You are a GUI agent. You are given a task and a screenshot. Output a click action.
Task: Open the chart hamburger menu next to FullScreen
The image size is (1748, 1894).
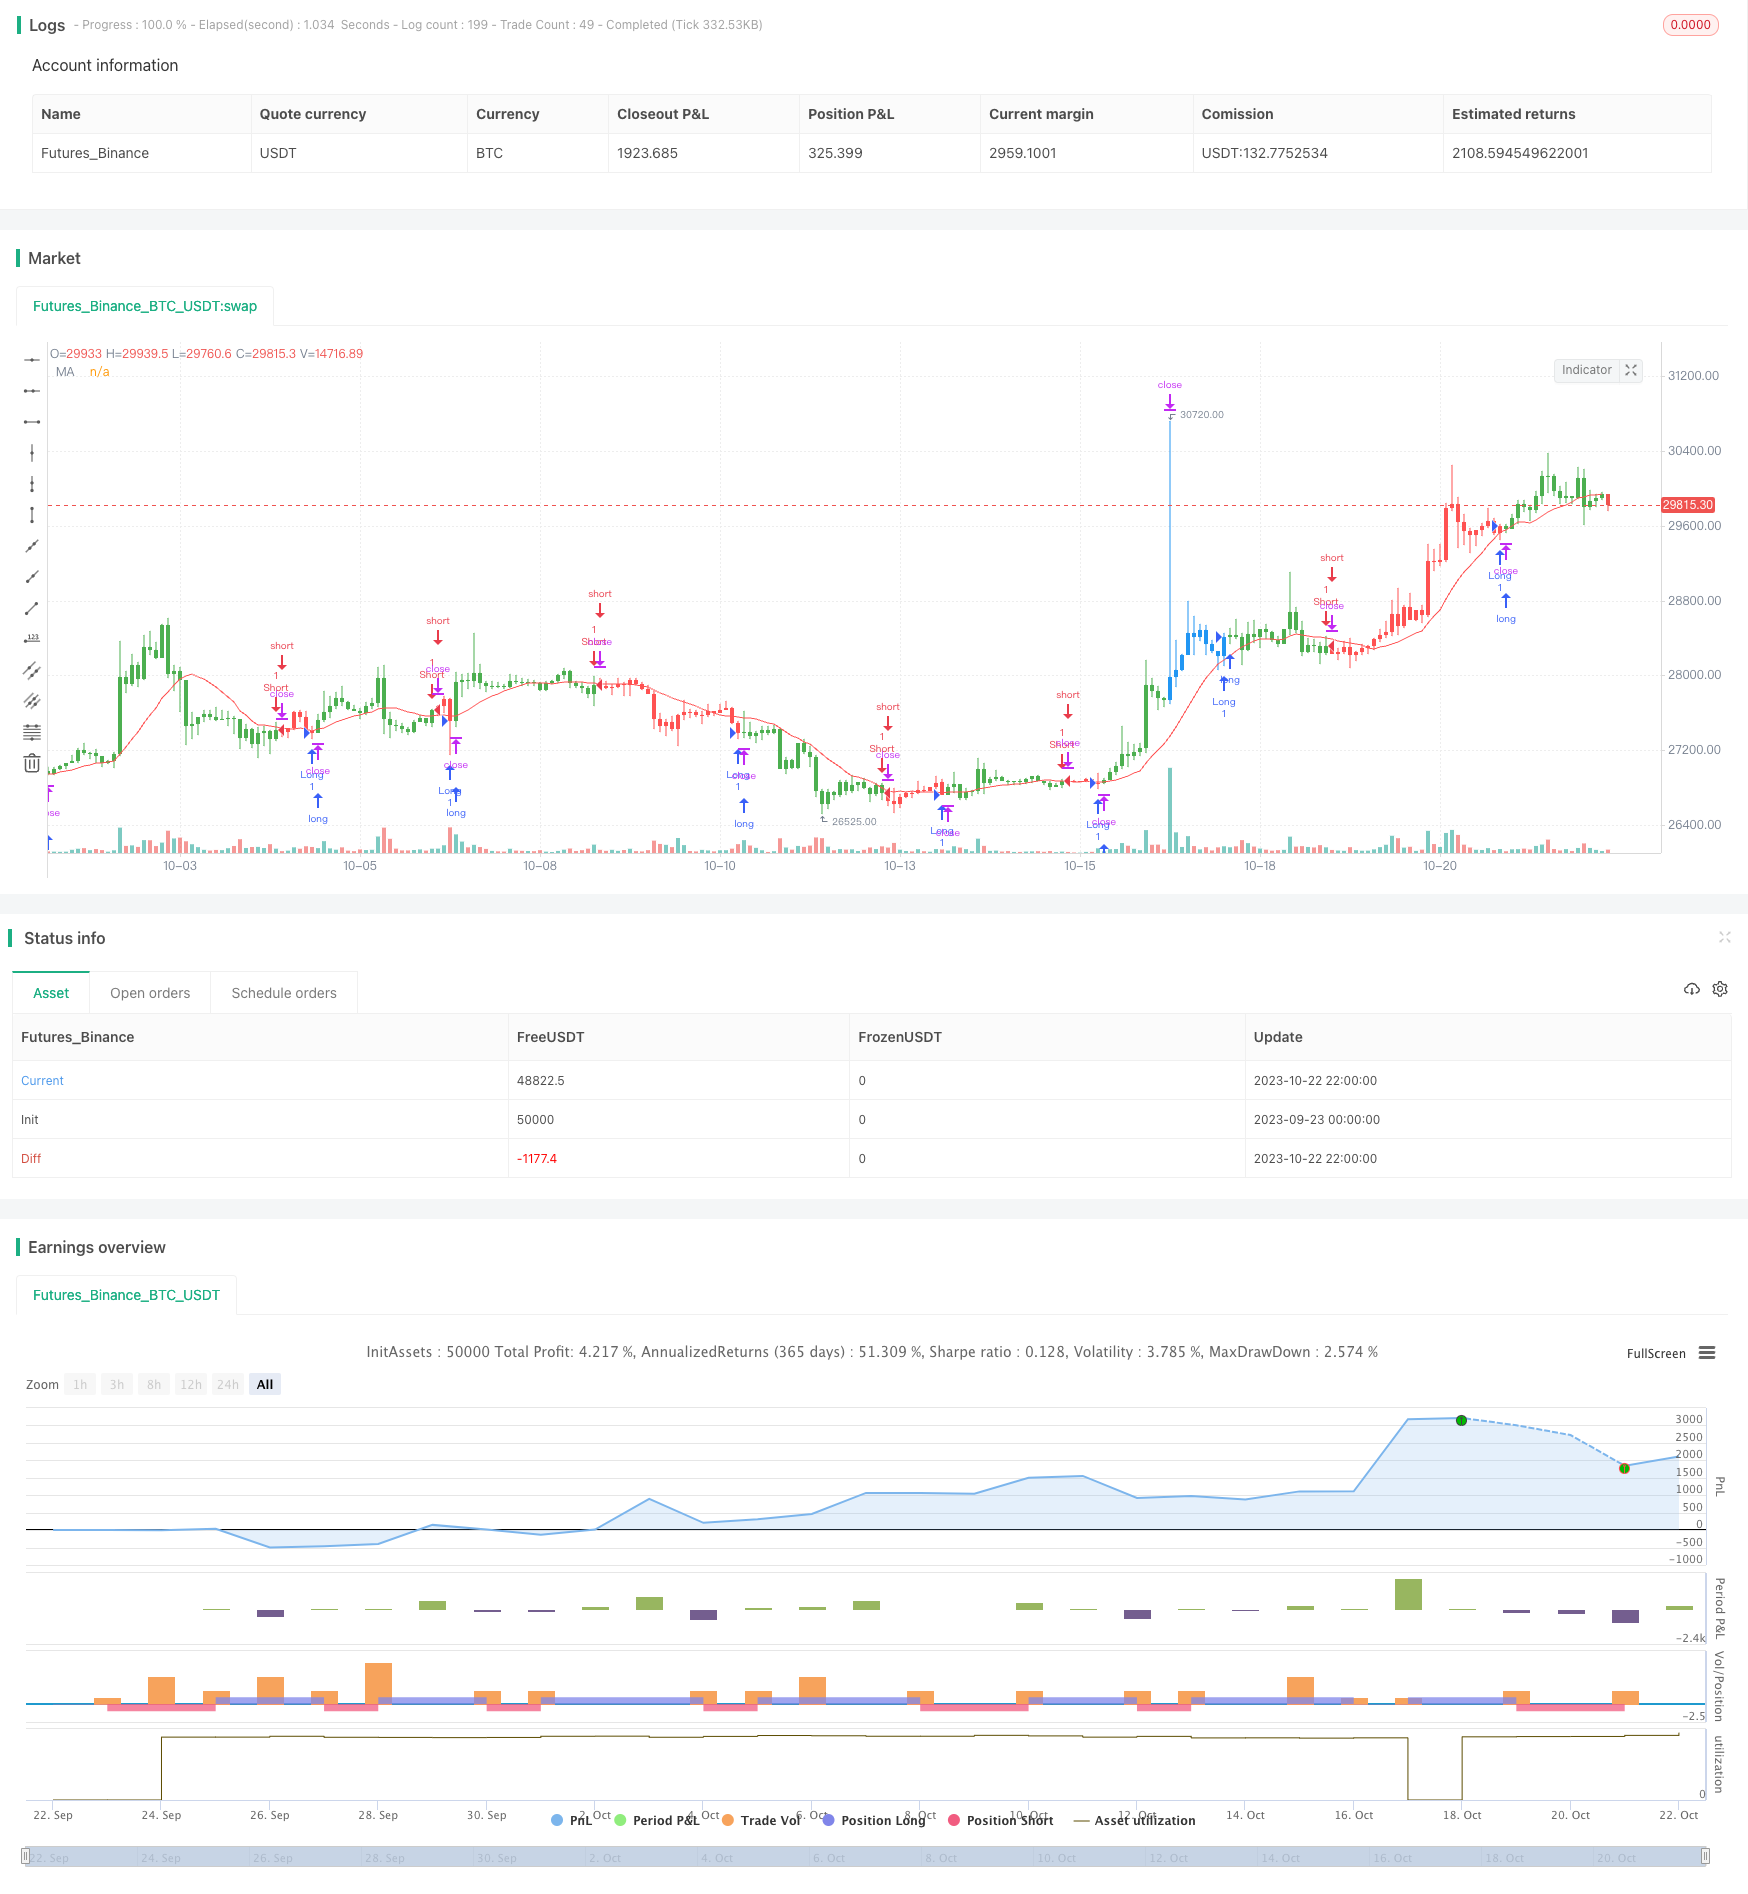[x=1707, y=1353]
